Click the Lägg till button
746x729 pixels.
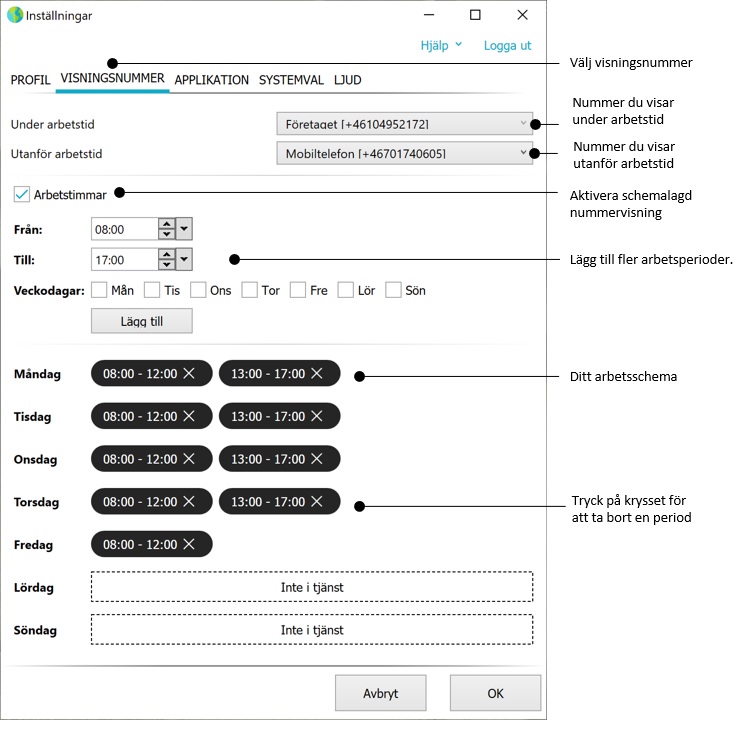[x=142, y=321]
